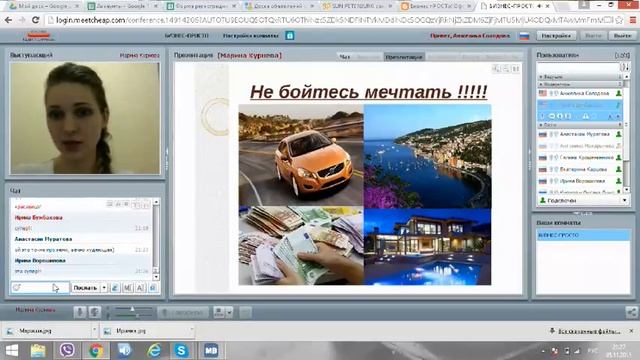This screenshot has width=640, height=360.
Task: Click the Послать send button
Action: point(85,288)
